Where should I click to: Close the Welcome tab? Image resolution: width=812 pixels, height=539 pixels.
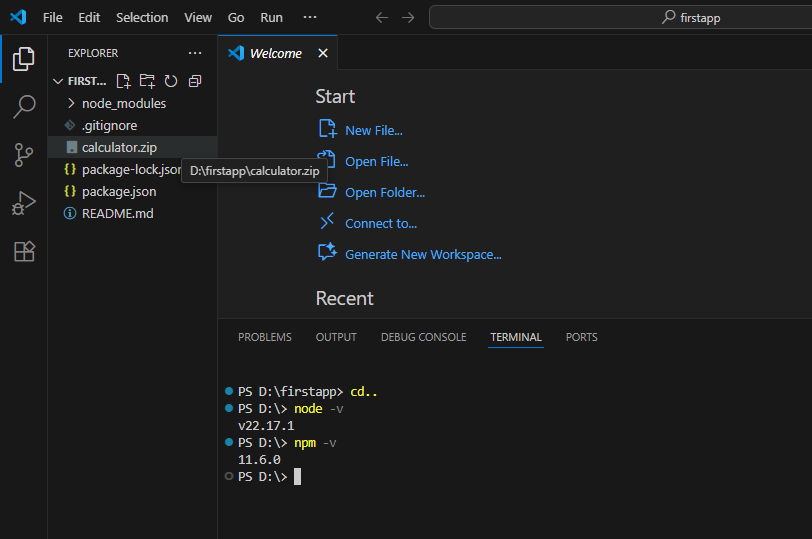point(323,53)
